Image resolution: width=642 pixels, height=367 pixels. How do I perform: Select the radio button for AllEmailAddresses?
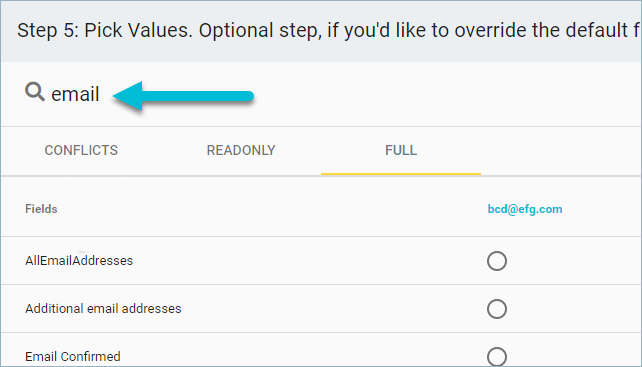pos(497,261)
